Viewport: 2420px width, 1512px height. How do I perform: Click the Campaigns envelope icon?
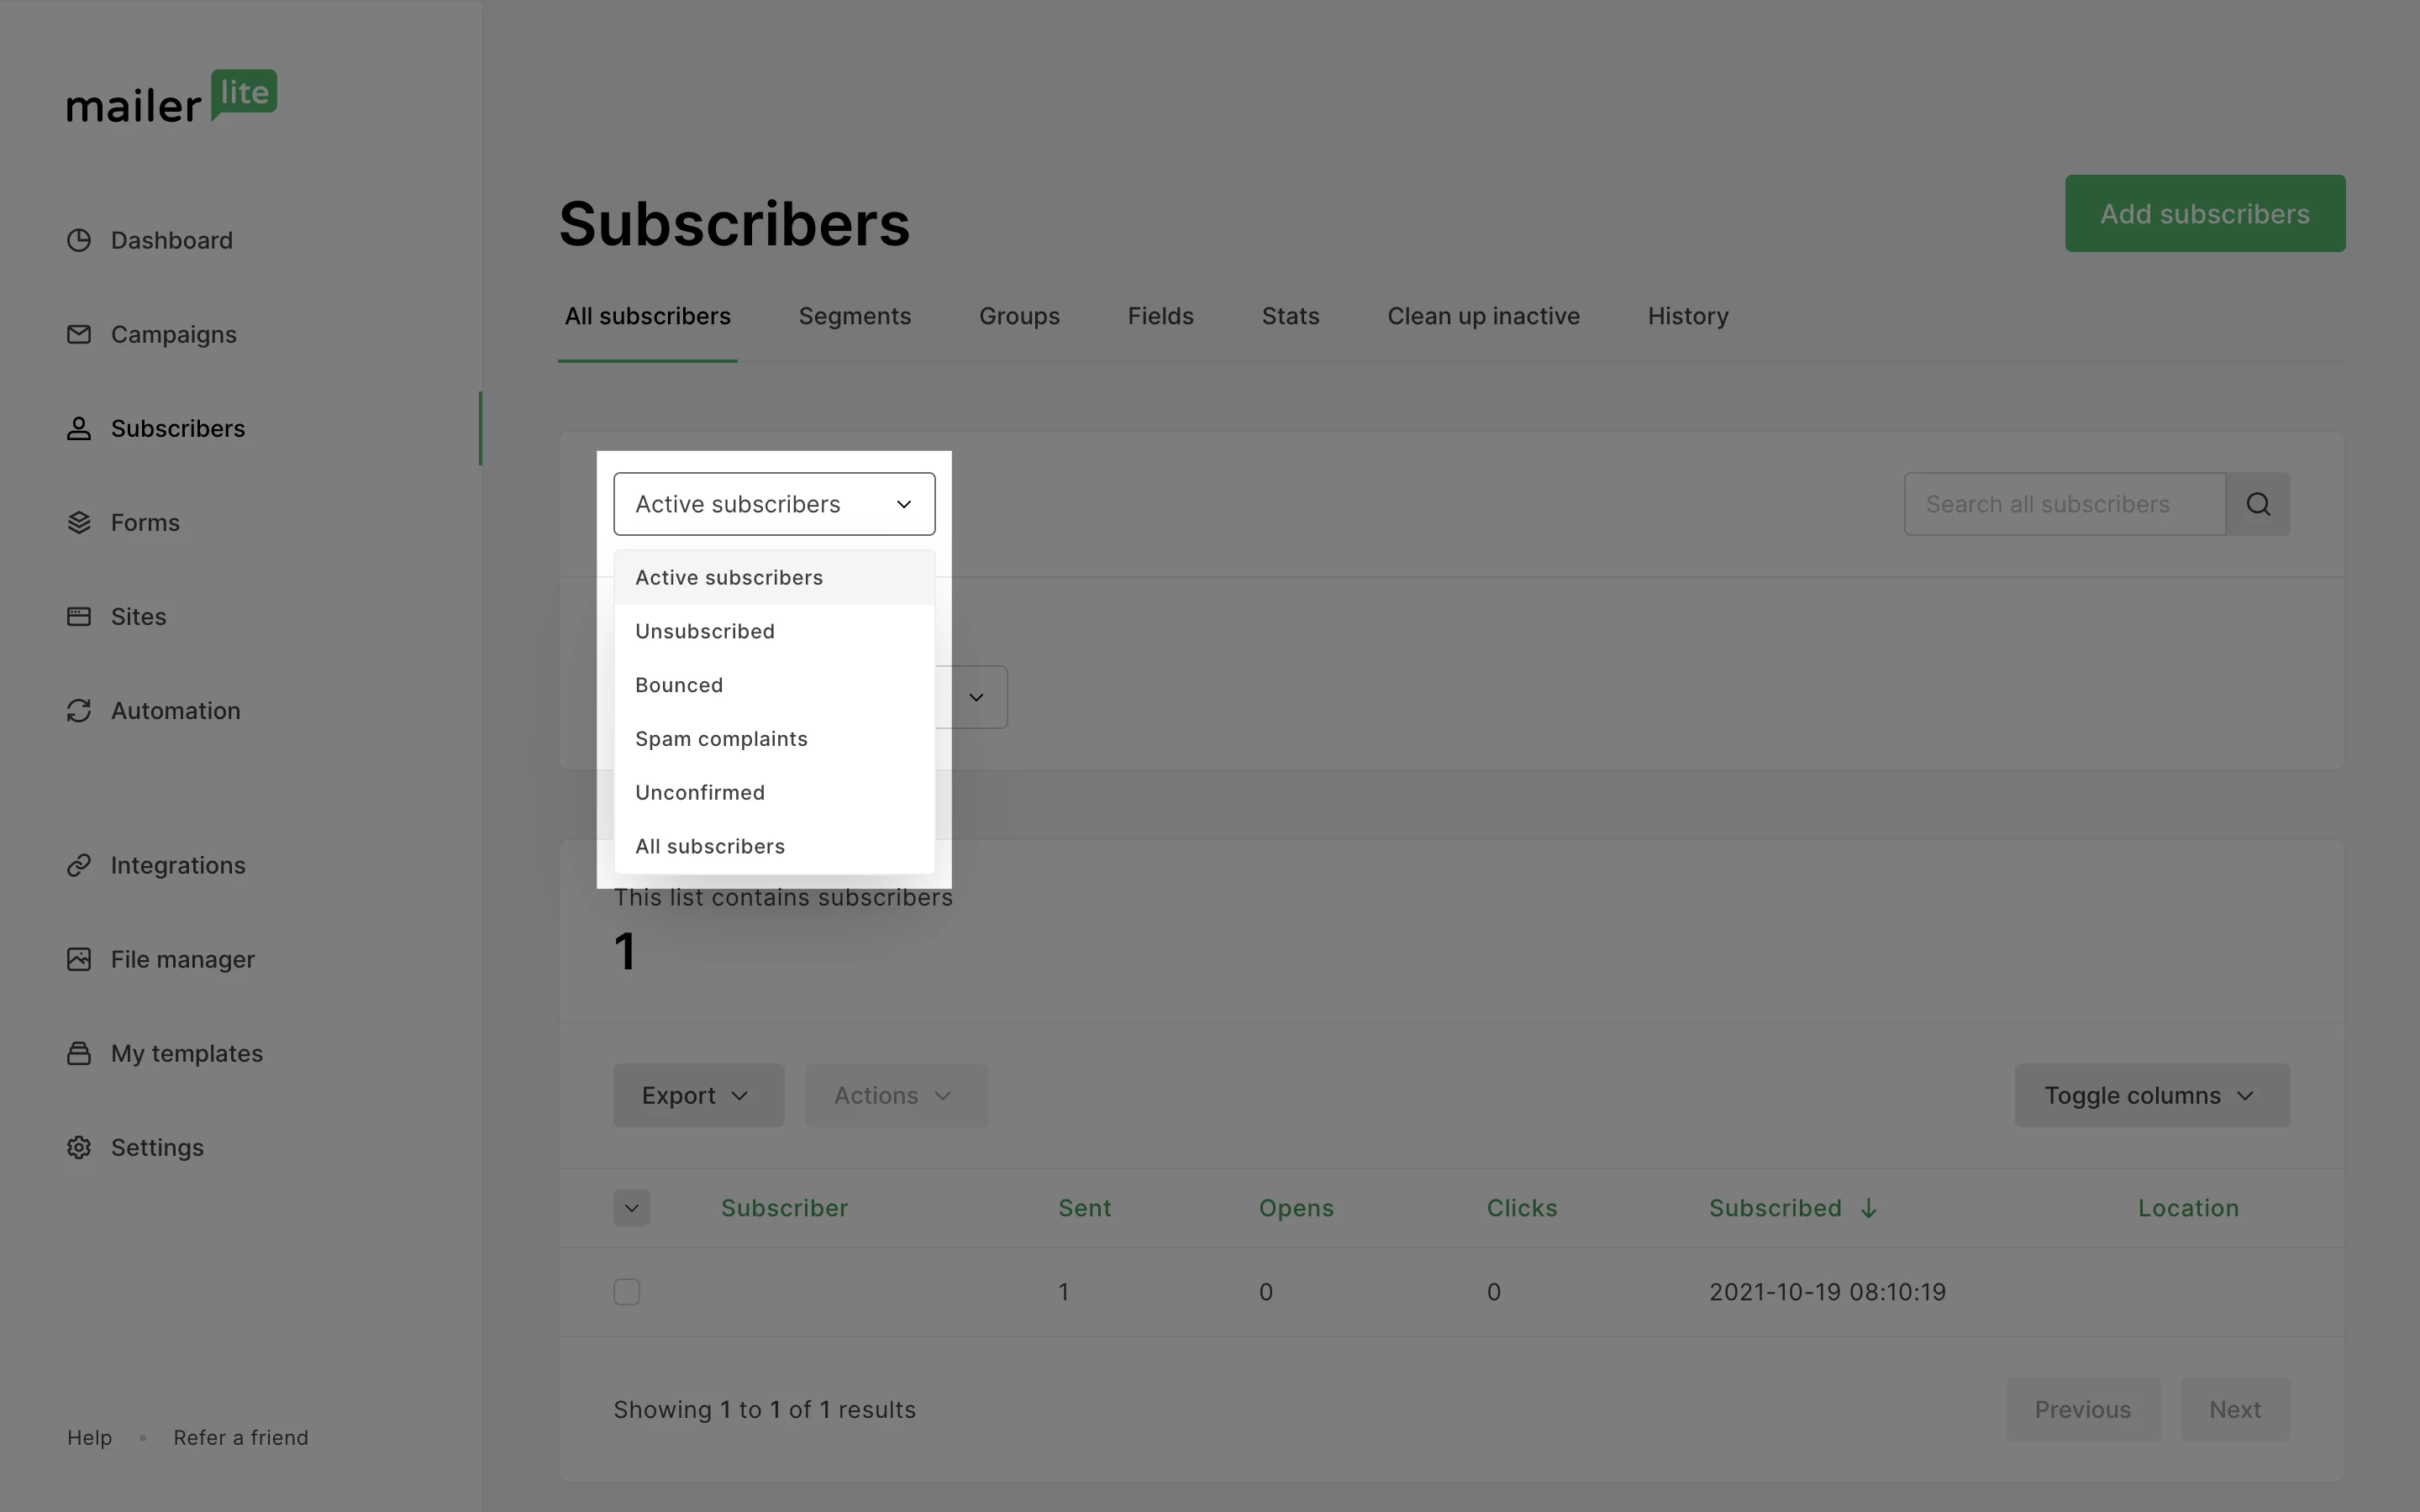pos(79,334)
